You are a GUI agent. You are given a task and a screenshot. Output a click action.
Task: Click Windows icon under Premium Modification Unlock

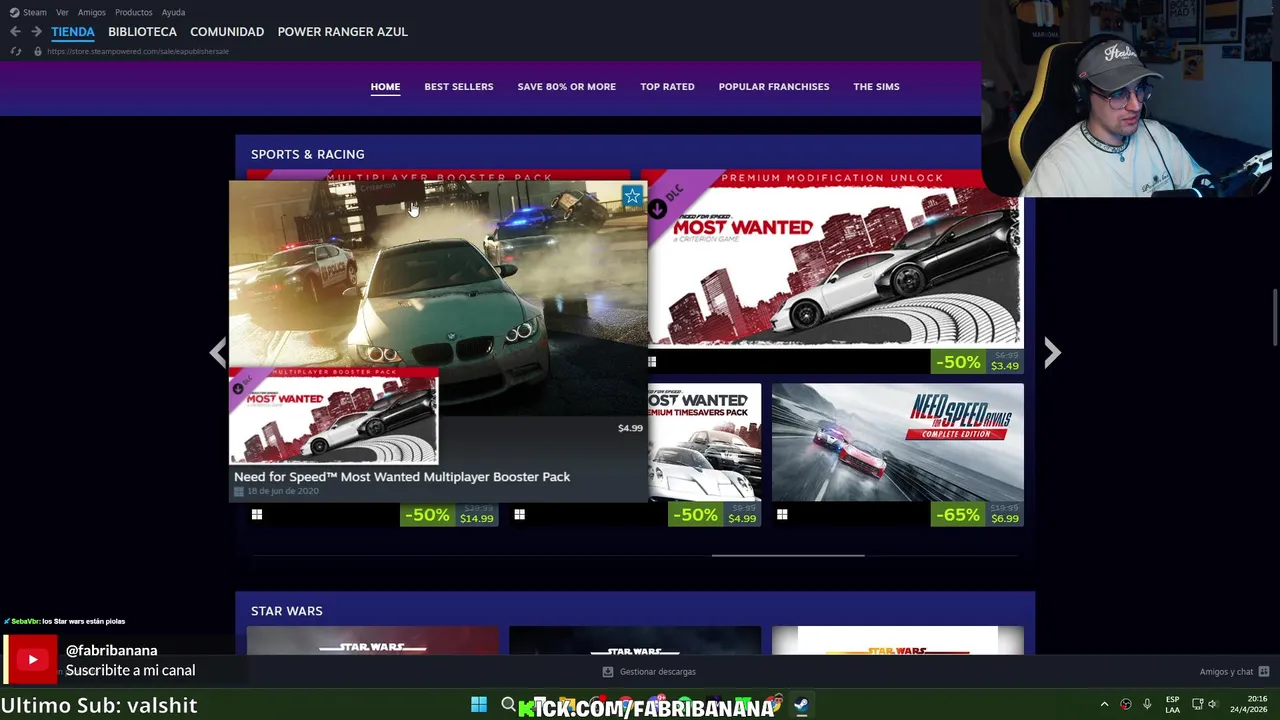(652, 362)
